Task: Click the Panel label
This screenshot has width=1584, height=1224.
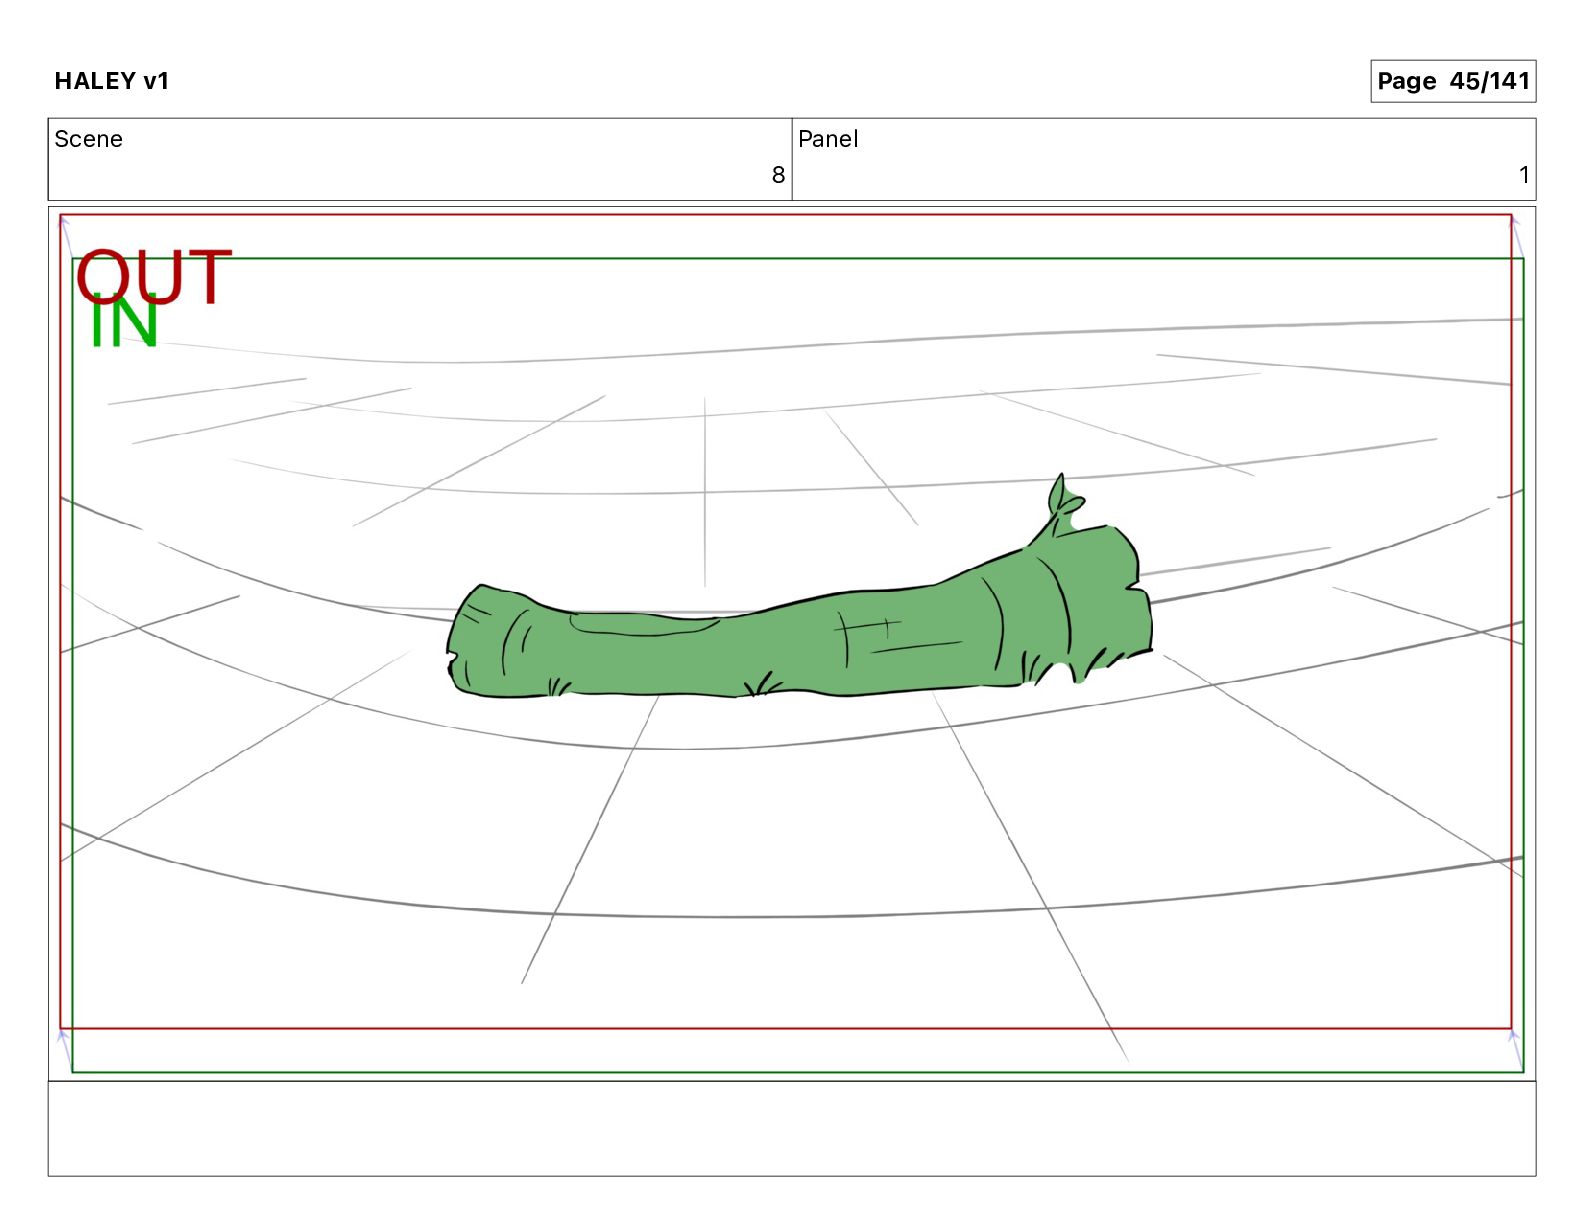Action: pos(828,139)
